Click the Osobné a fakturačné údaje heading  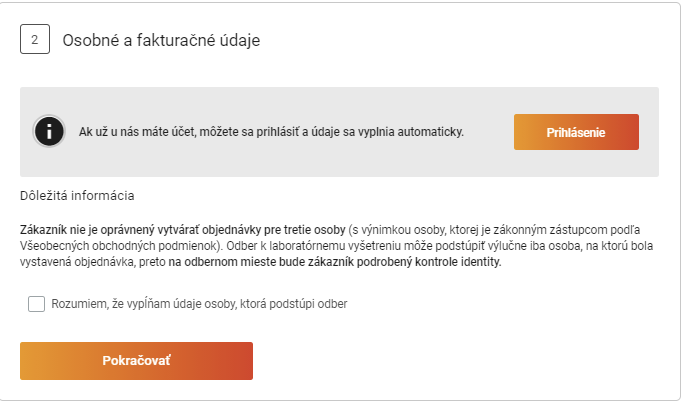(161, 40)
